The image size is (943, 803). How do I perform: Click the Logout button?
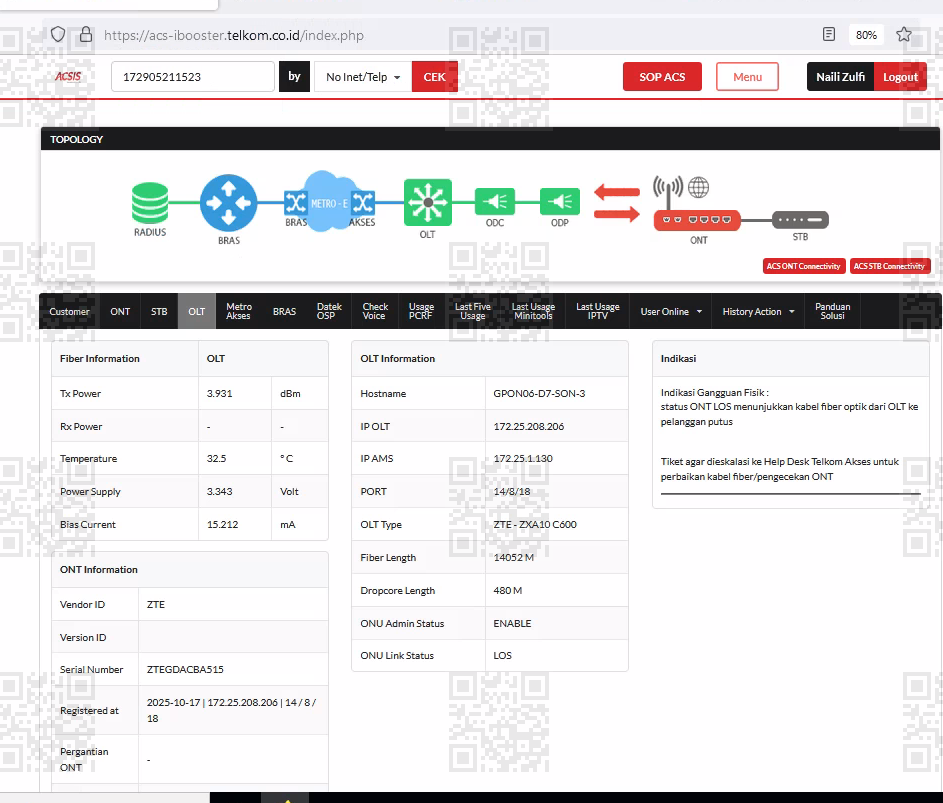point(900,76)
